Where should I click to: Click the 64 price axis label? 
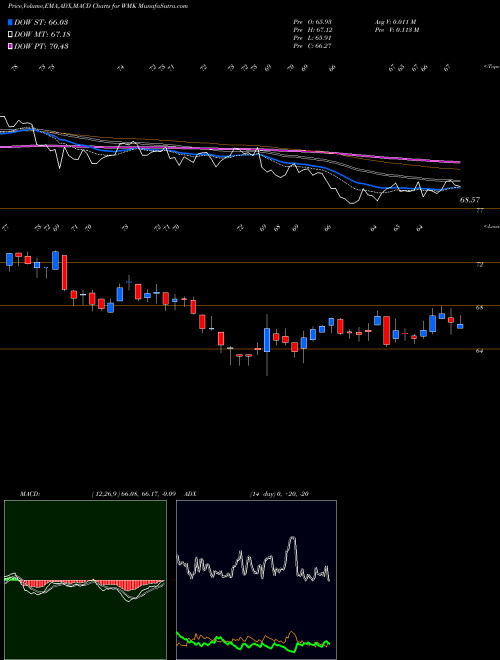[x=479, y=351]
